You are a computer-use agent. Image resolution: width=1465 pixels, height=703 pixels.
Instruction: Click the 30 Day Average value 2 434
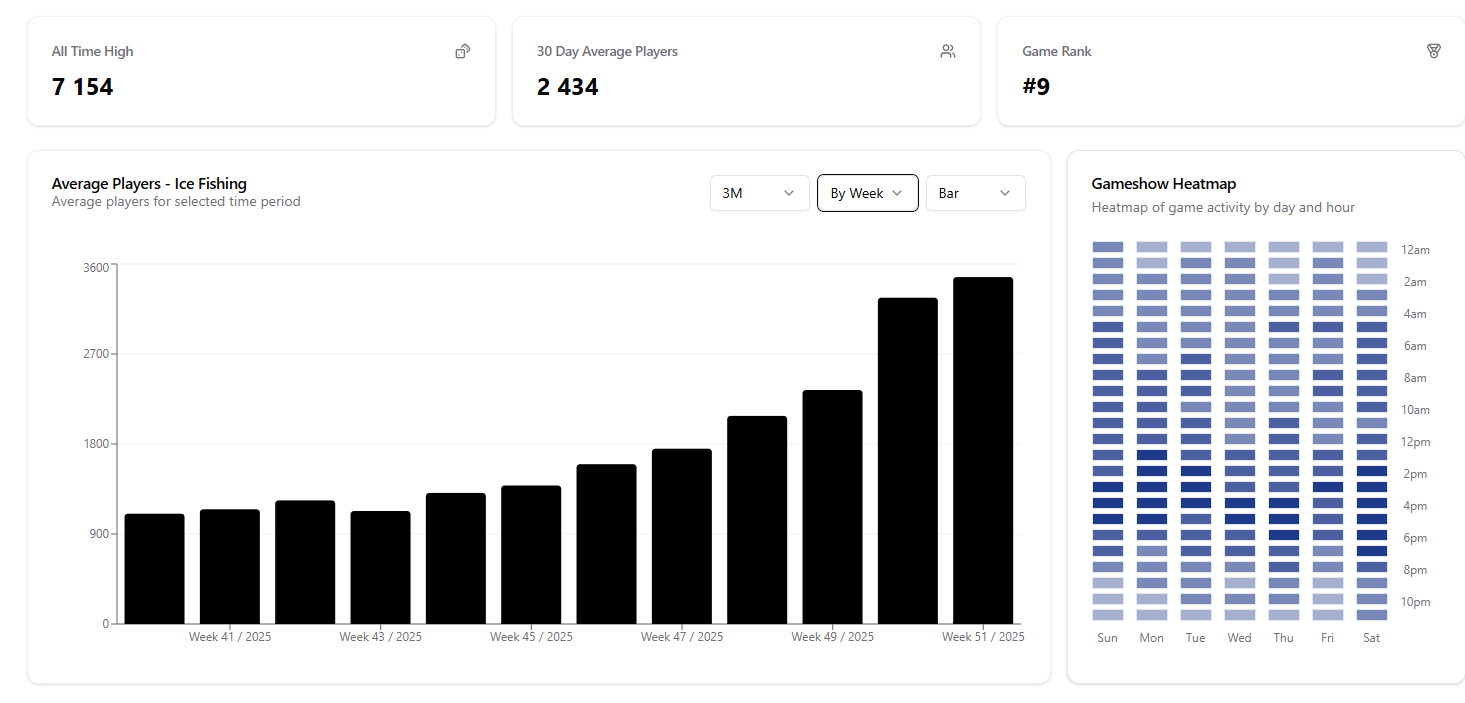568,87
